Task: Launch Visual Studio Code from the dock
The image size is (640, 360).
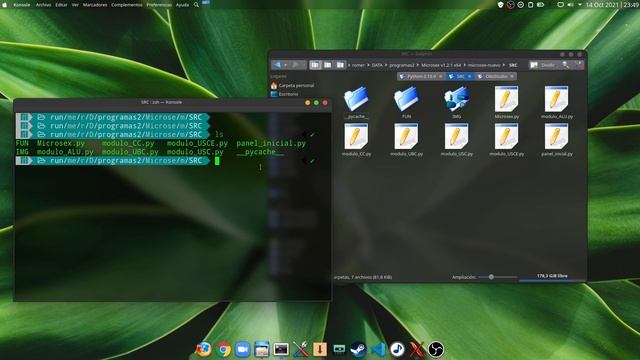Action: pos(378,349)
